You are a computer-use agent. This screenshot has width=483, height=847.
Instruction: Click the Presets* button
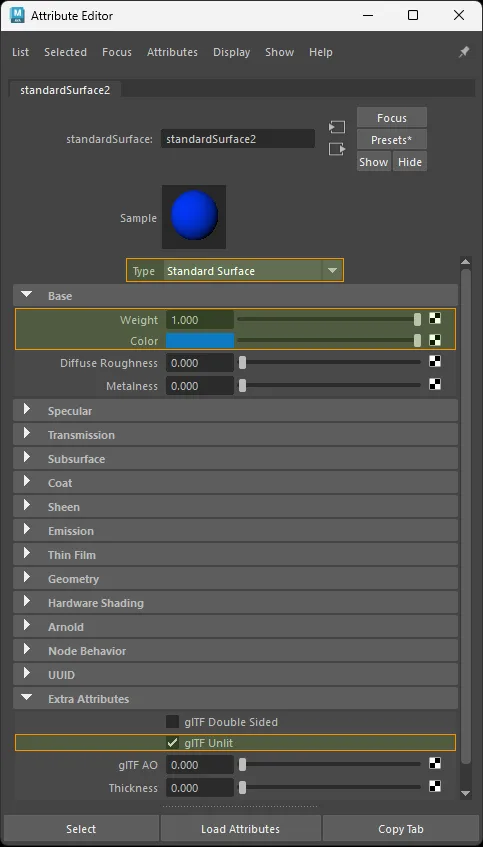[x=392, y=140]
